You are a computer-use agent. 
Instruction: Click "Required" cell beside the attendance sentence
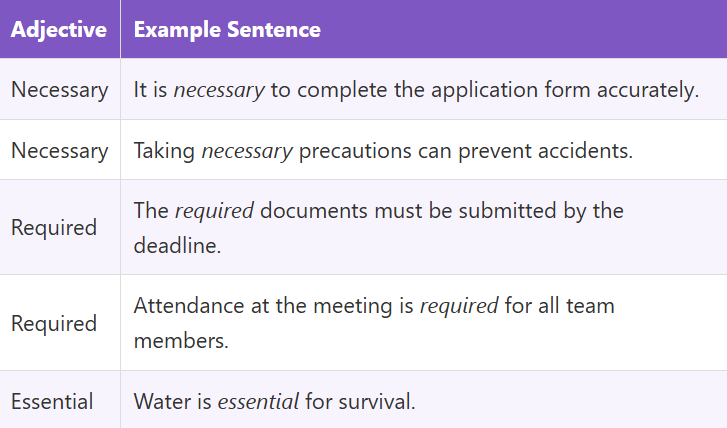54,323
